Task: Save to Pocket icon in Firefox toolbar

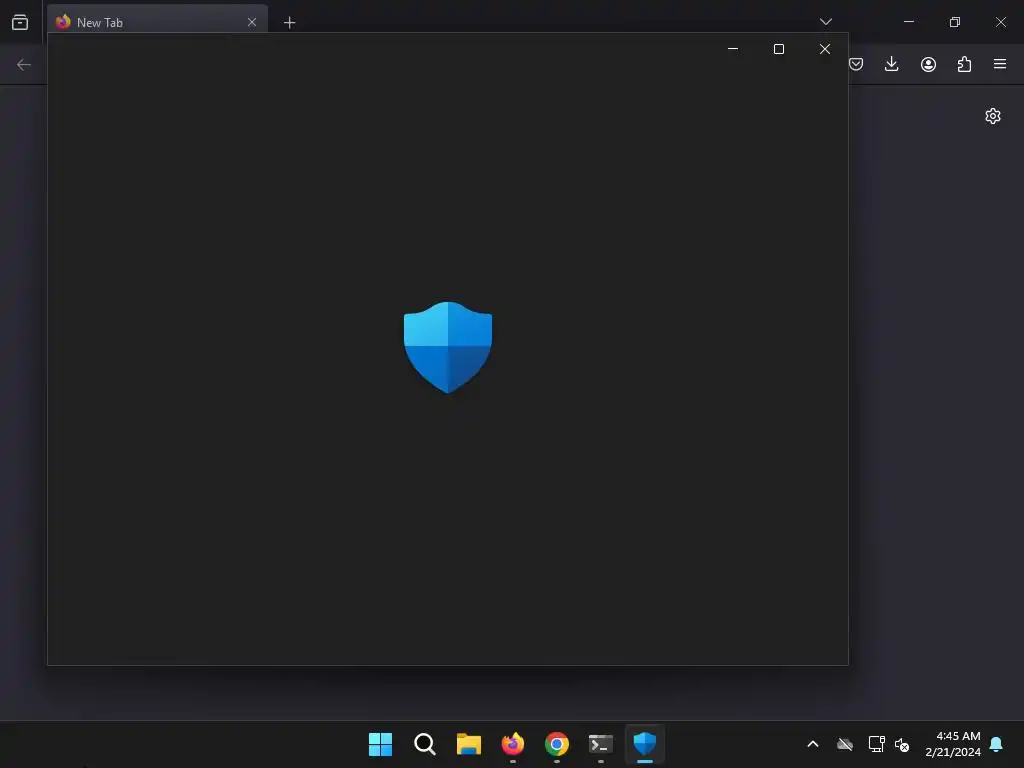Action: click(x=856, y=64)
